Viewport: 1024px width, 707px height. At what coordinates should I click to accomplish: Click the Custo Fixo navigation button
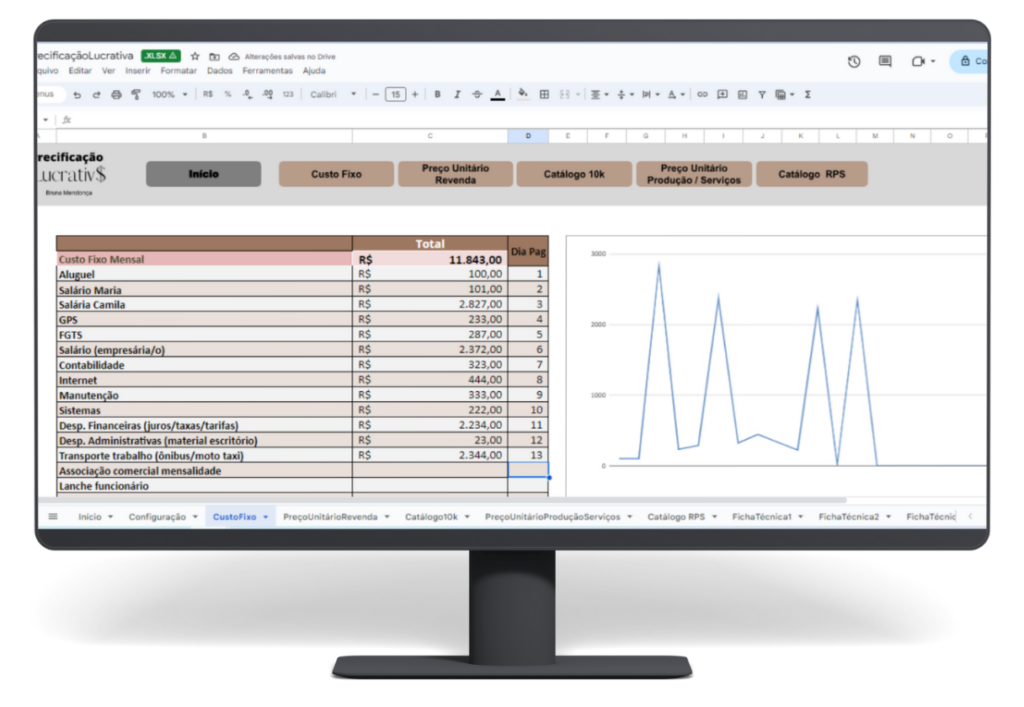(336, 174)
